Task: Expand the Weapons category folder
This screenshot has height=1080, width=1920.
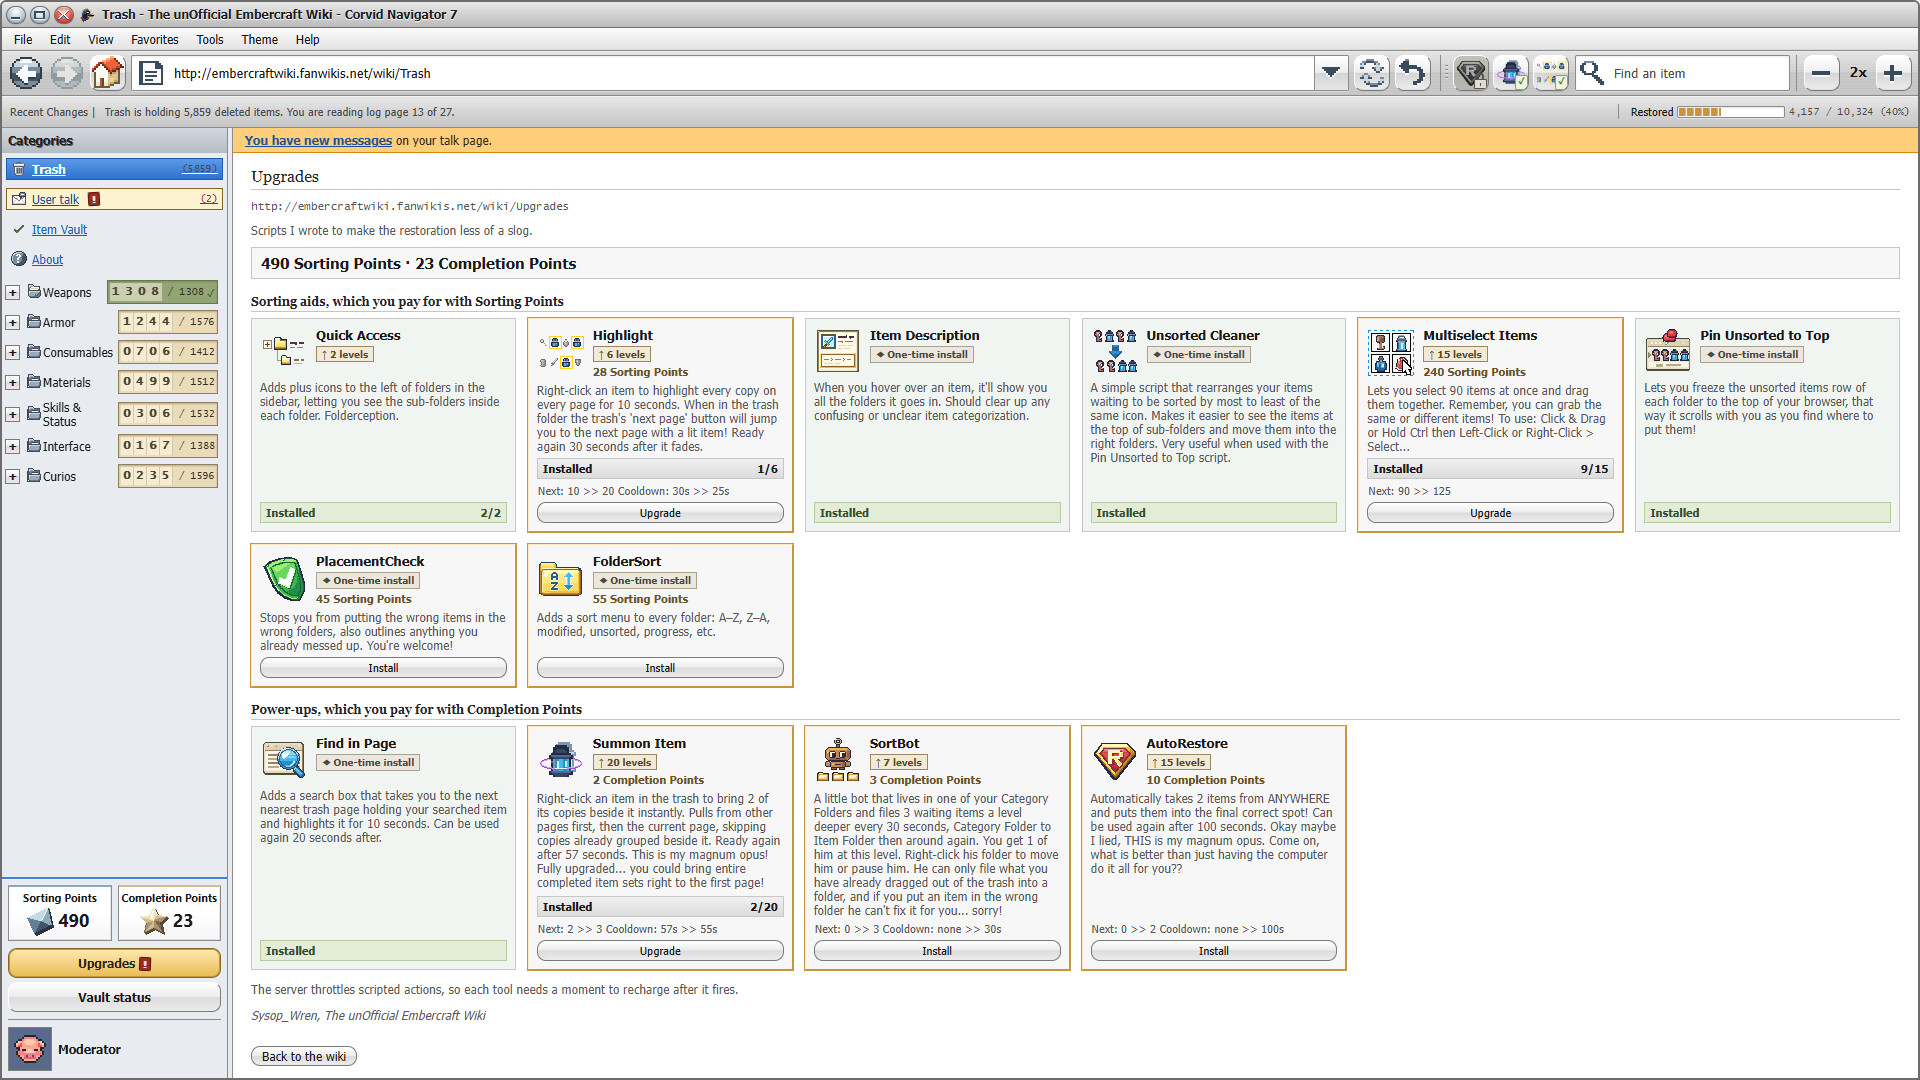Action: [13, 293]
